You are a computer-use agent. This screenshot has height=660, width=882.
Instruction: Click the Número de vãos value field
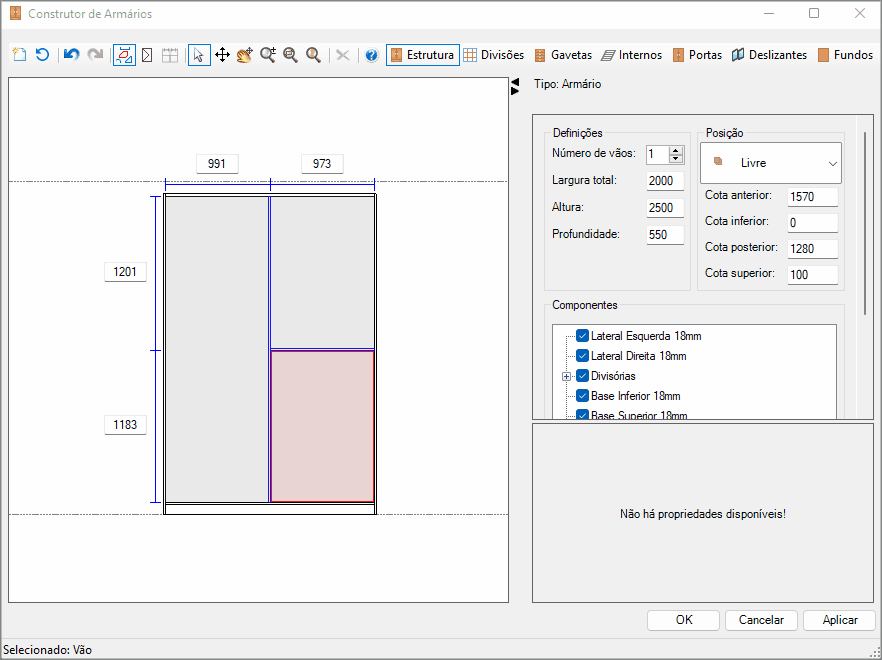coord(658,154)
